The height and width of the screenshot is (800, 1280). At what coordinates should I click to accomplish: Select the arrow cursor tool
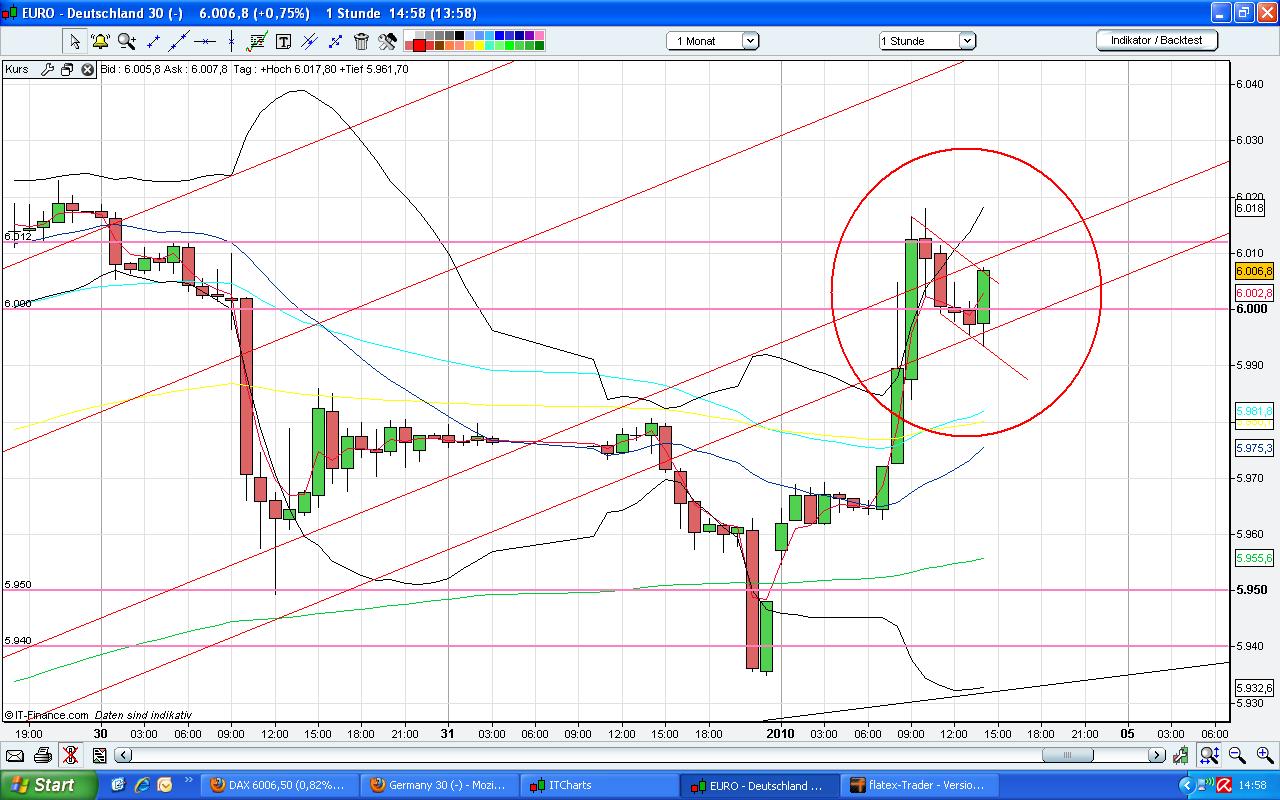coord(74,41)
